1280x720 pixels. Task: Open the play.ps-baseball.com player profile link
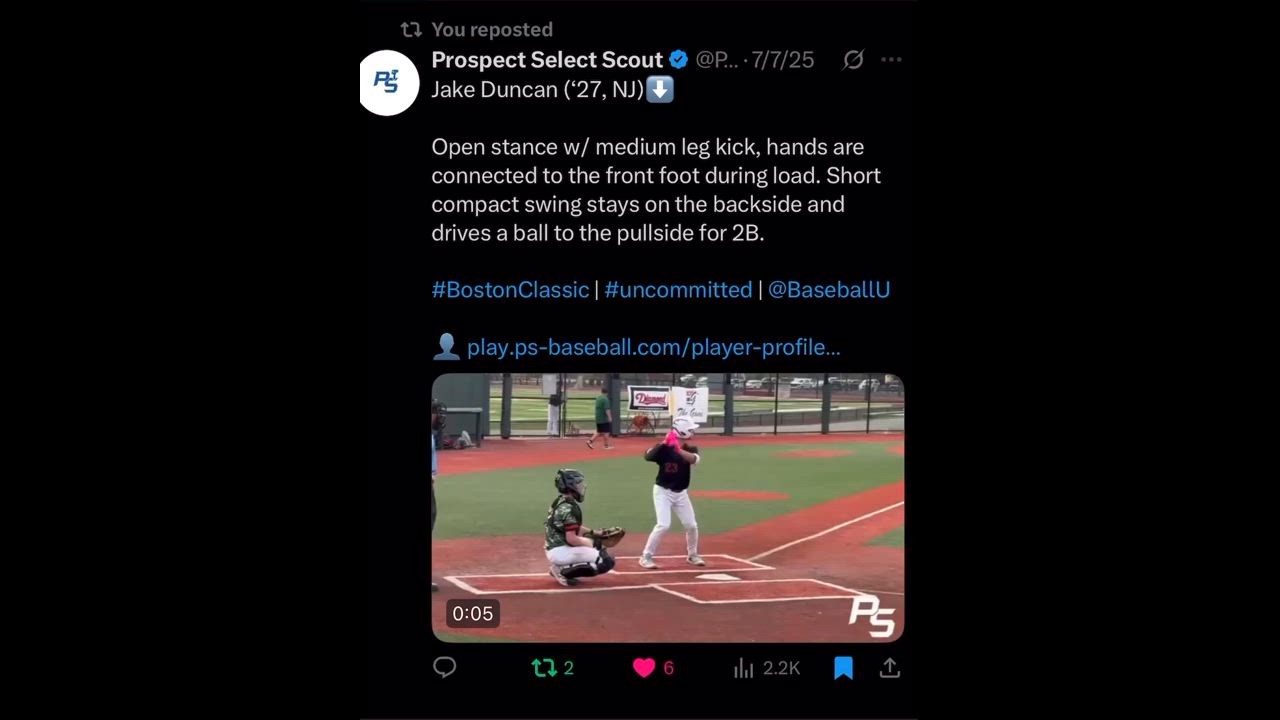point(653,348)
